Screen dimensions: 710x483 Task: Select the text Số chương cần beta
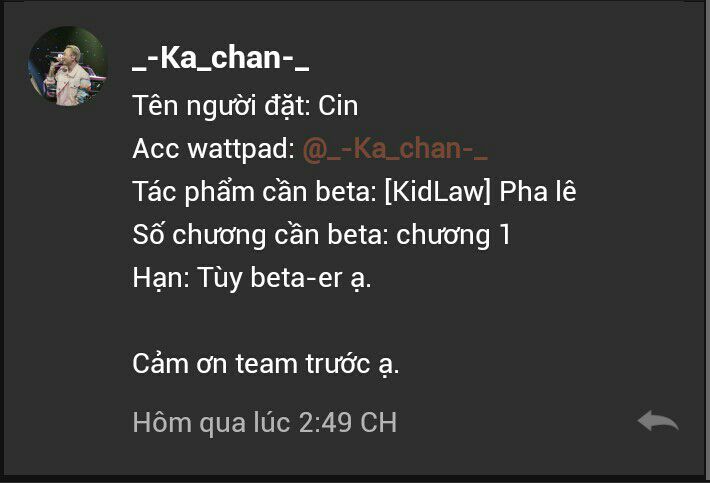pyautogui.click(x=260, y=235)
